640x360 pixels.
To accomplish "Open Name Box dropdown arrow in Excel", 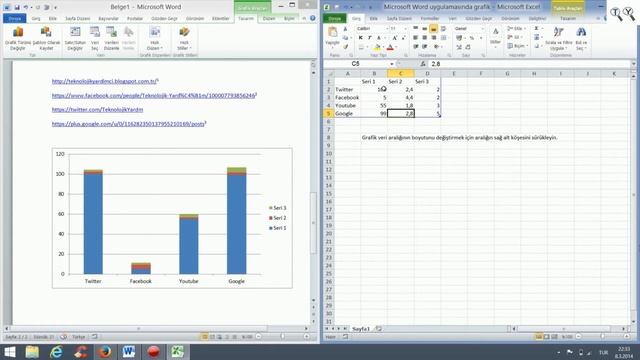I will tap(392, 64).
